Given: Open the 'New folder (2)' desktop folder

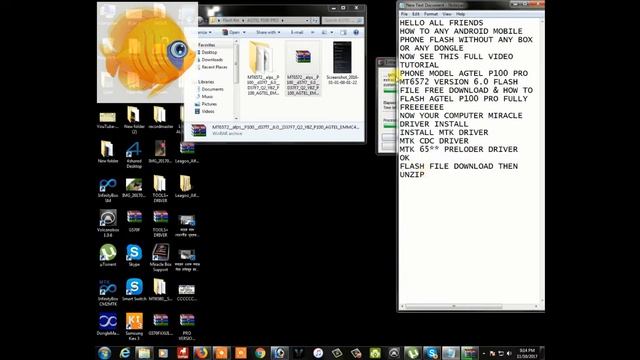Looking at the screenshot, I should tap(134, 120).
